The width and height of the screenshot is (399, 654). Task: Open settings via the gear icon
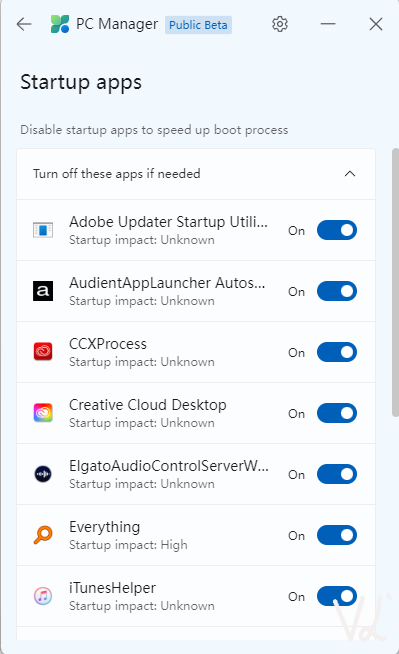(280, 24)
